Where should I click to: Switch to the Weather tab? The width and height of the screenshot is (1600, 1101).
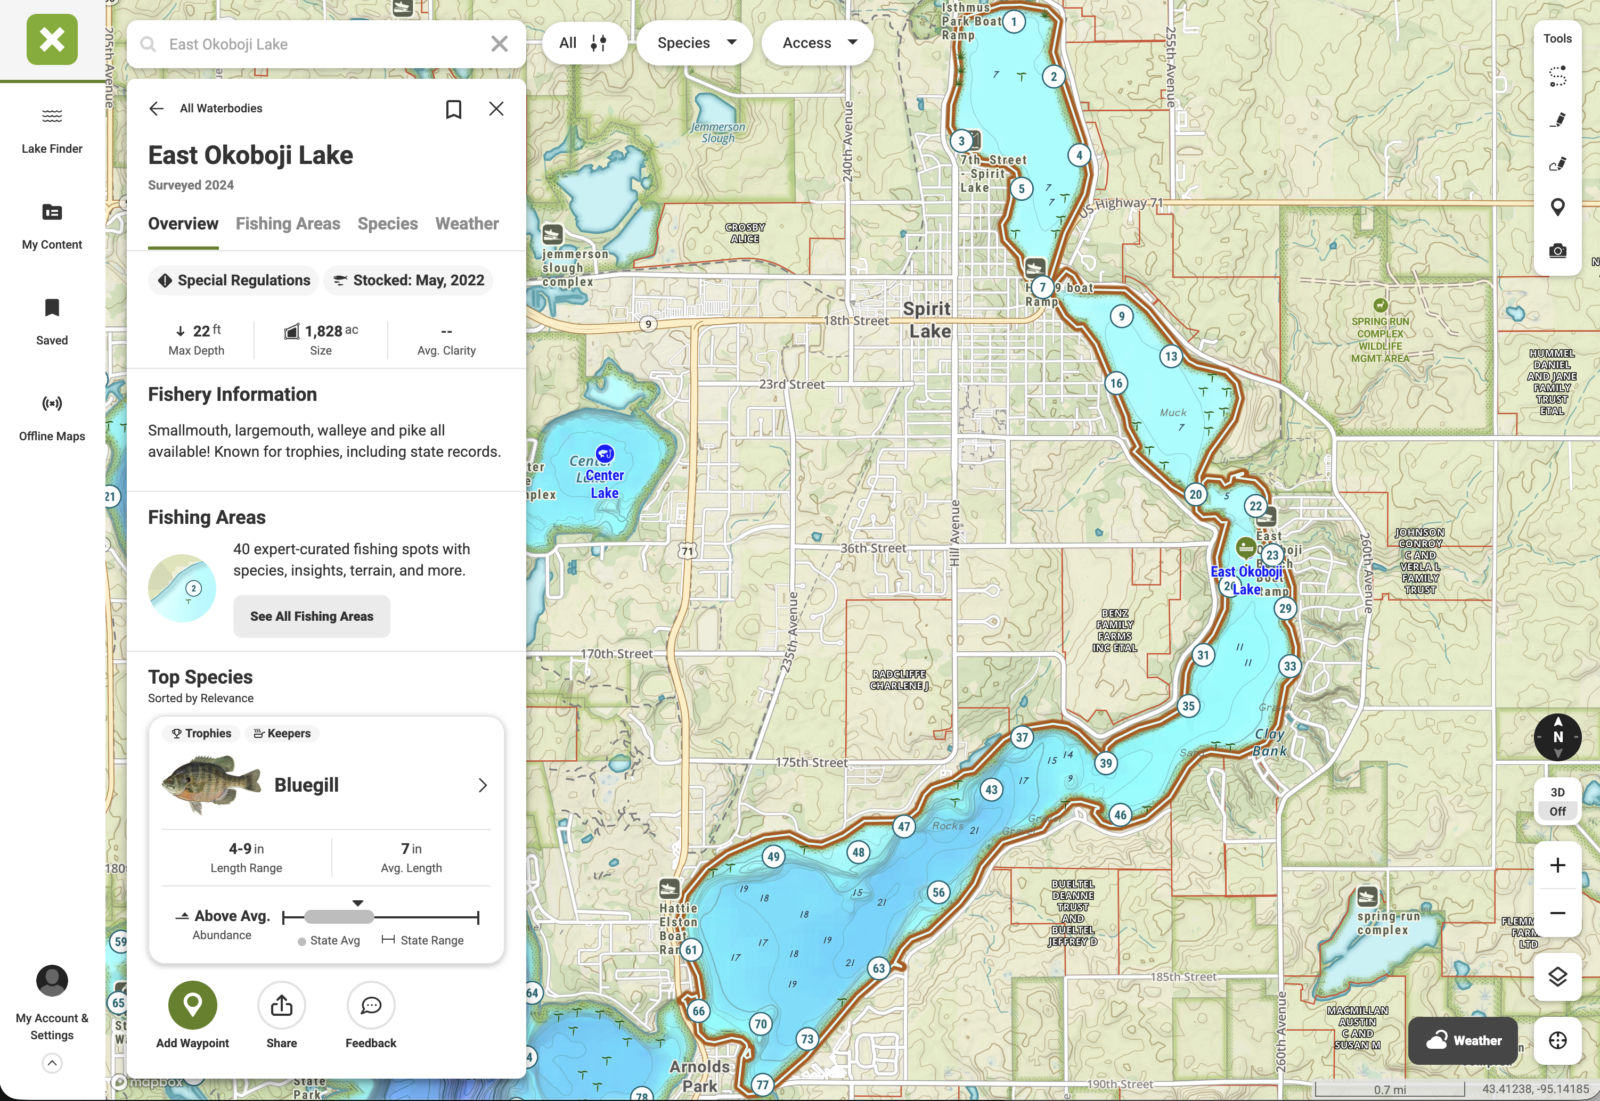466,224
